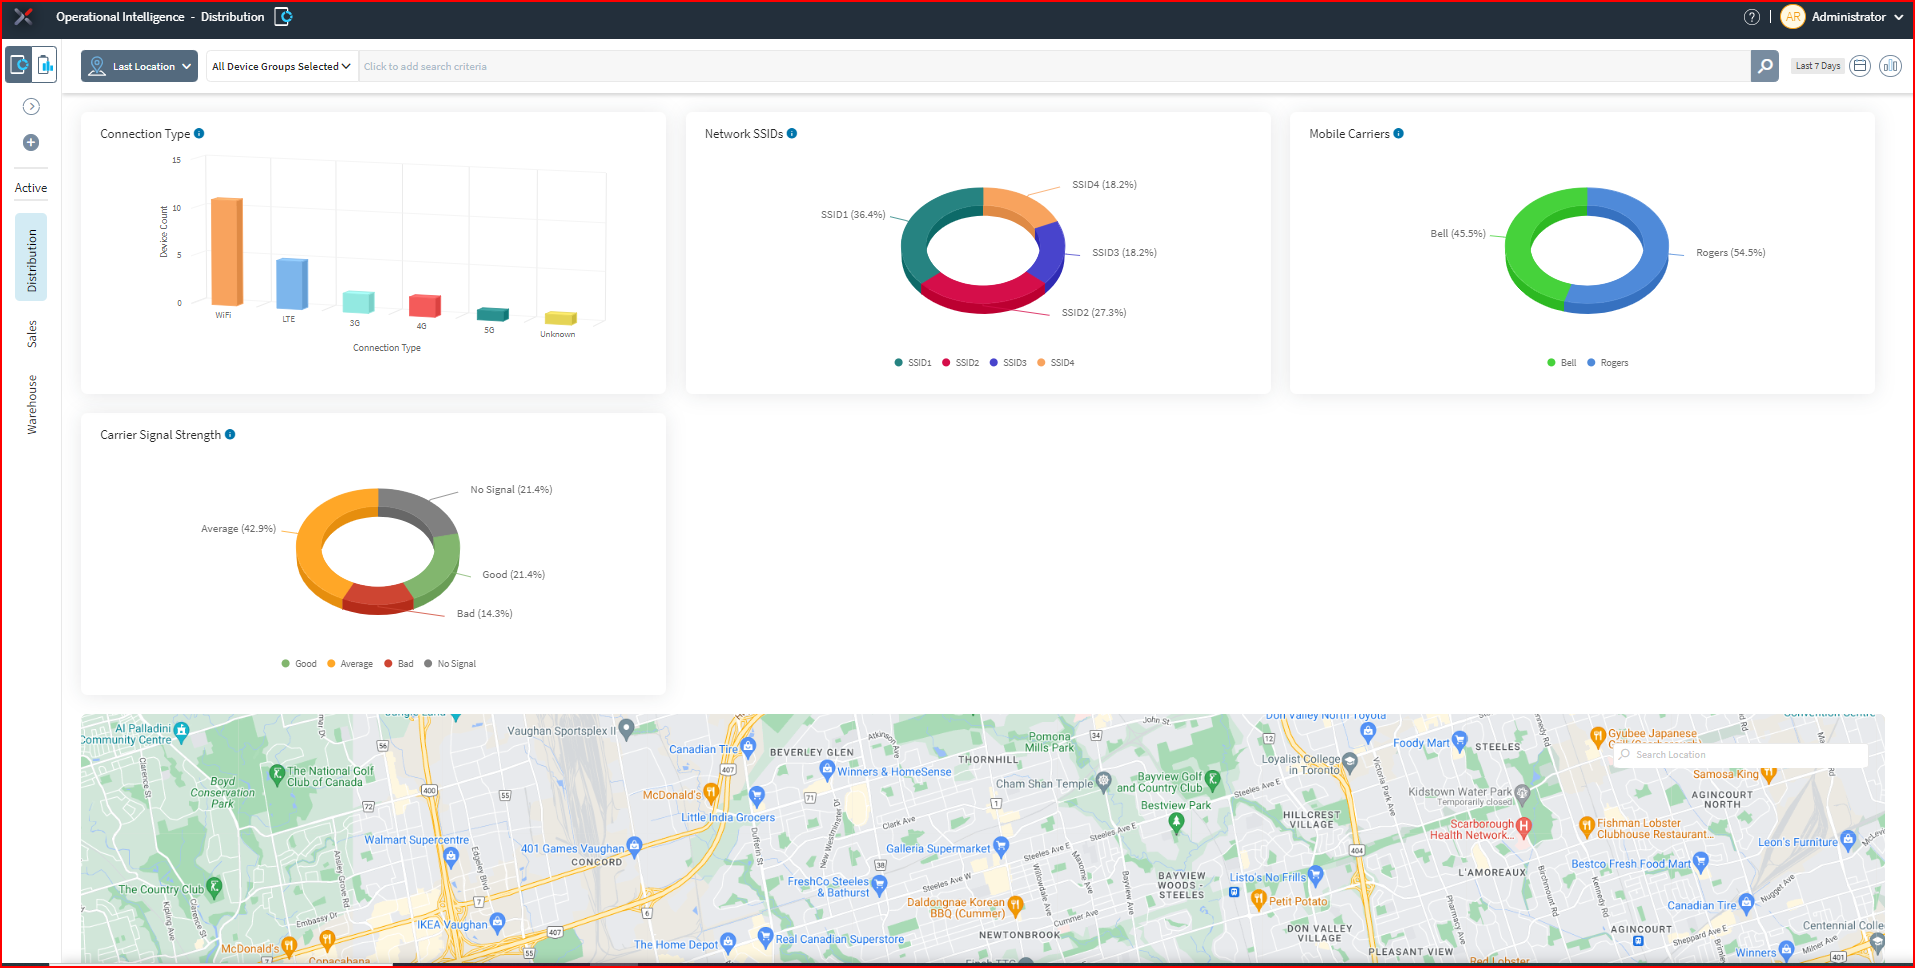Click the blue LTE bar in the chart
The height and width of the screenshot is (968, 1915).
point(292,283)
